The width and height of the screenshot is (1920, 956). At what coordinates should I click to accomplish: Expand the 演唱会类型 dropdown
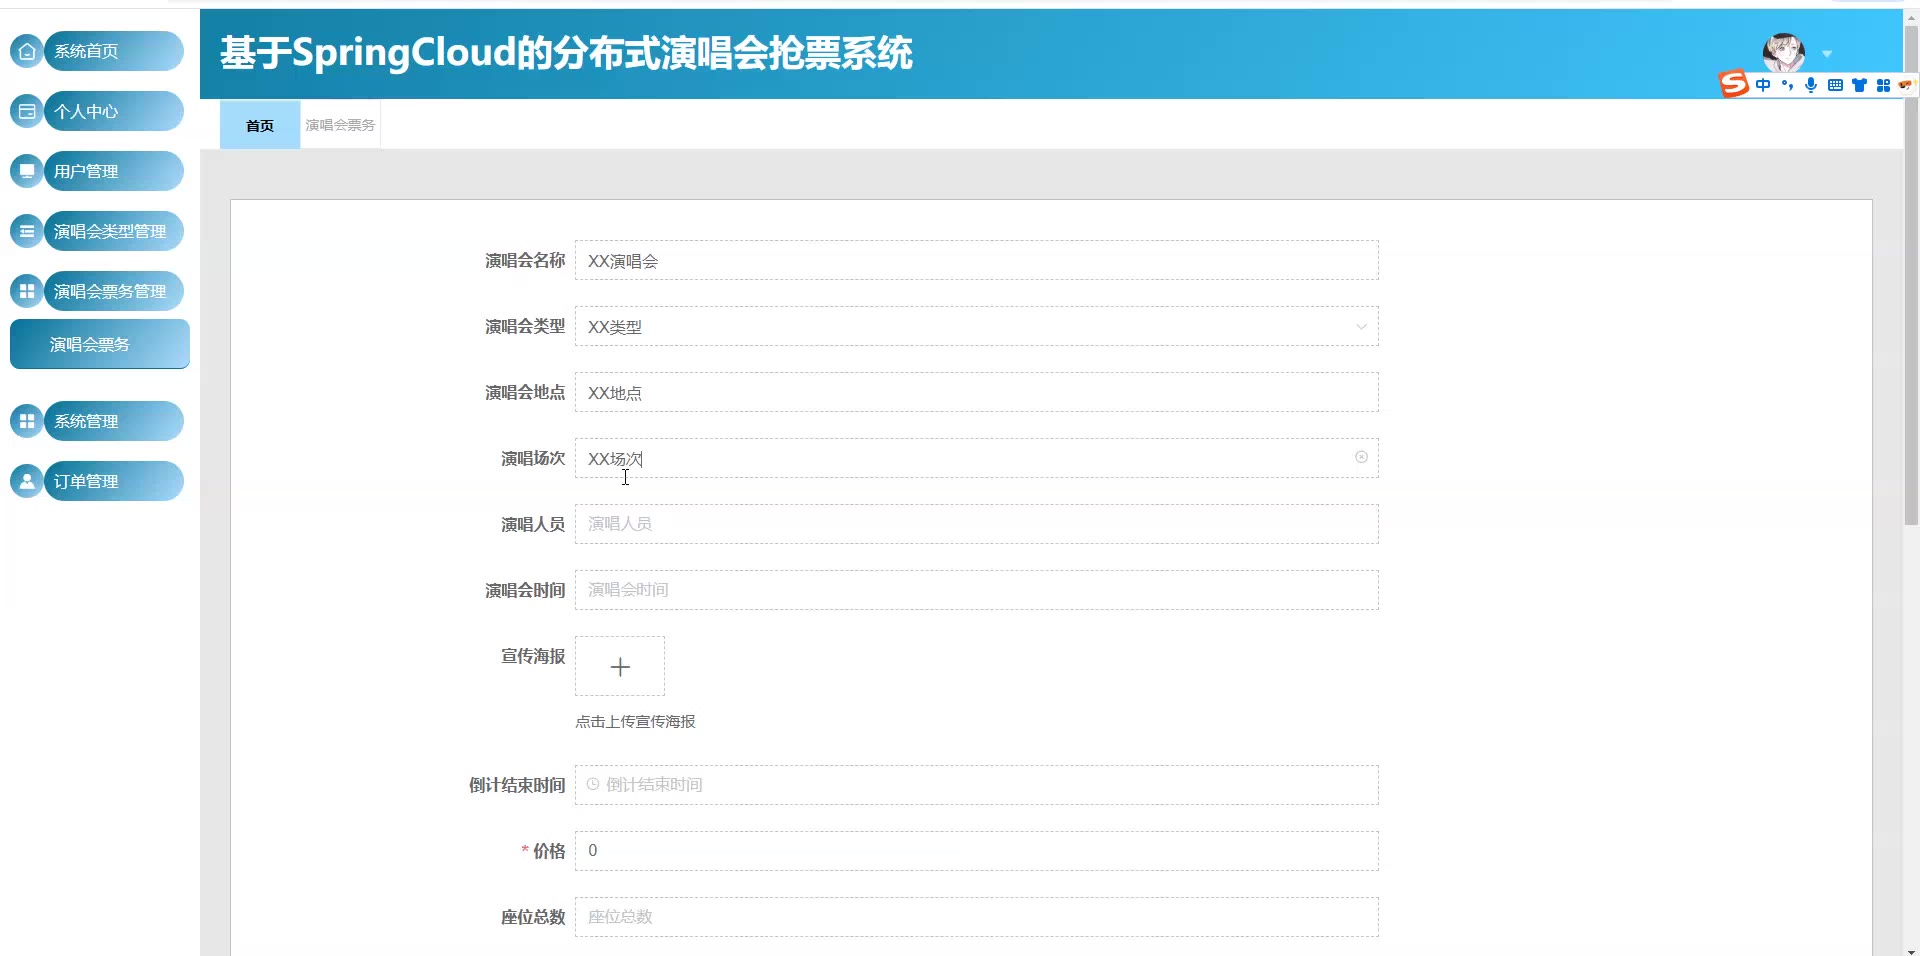[x=1361, y=326]
